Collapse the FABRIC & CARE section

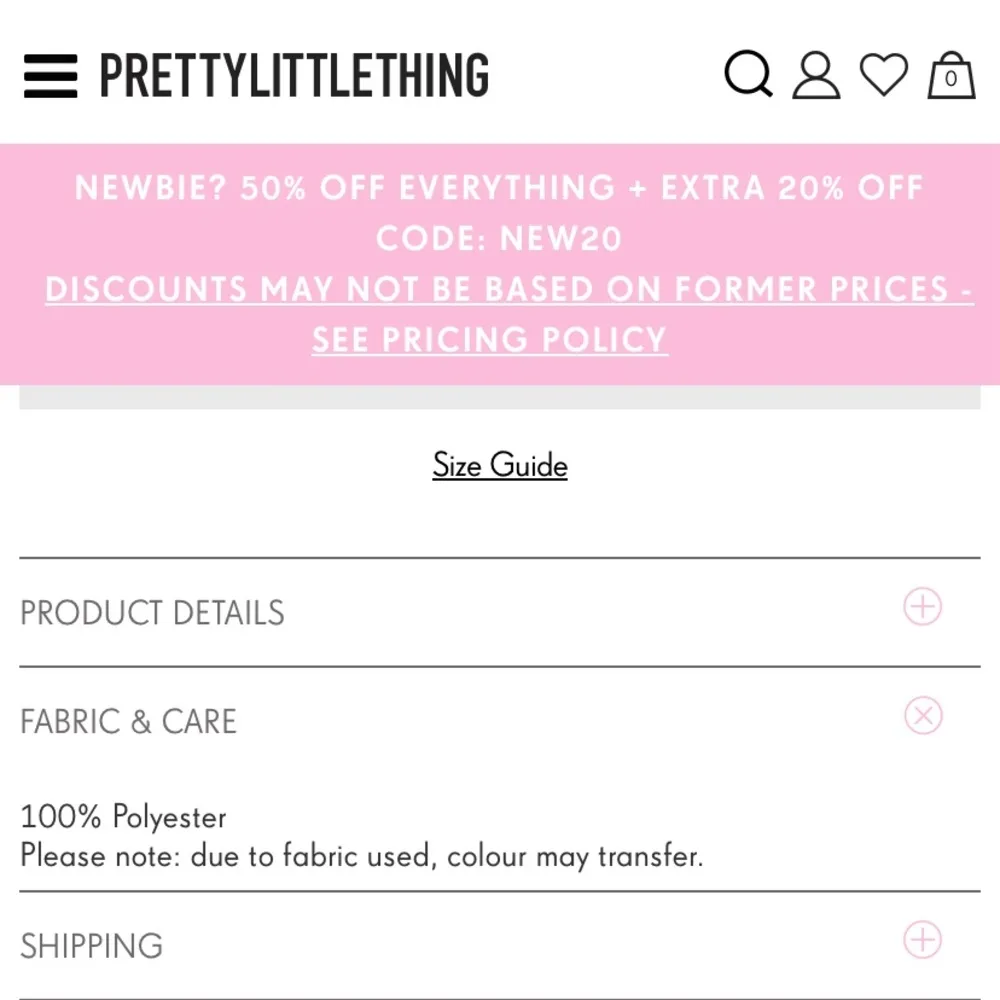(128, 721)
